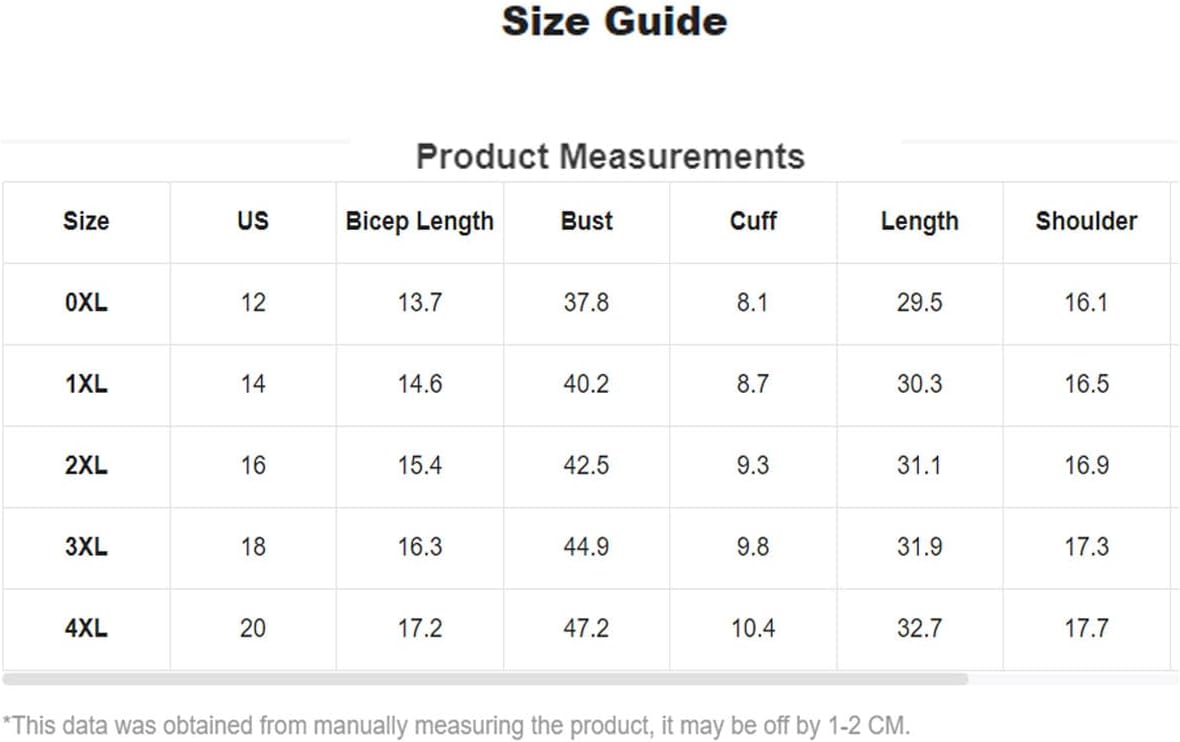
Task: Click the 4XL size row label
Action: (86, 628)
